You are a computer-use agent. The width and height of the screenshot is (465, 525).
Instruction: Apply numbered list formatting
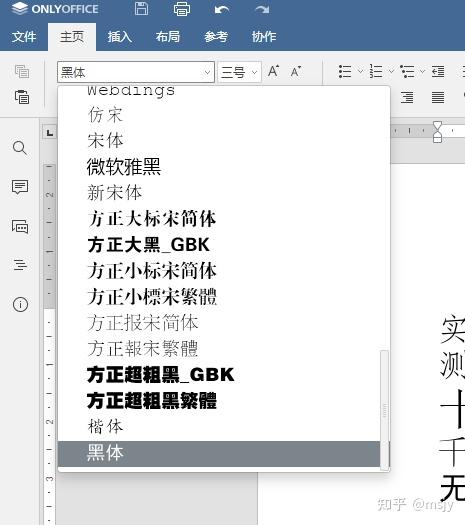tap(376, 71)
